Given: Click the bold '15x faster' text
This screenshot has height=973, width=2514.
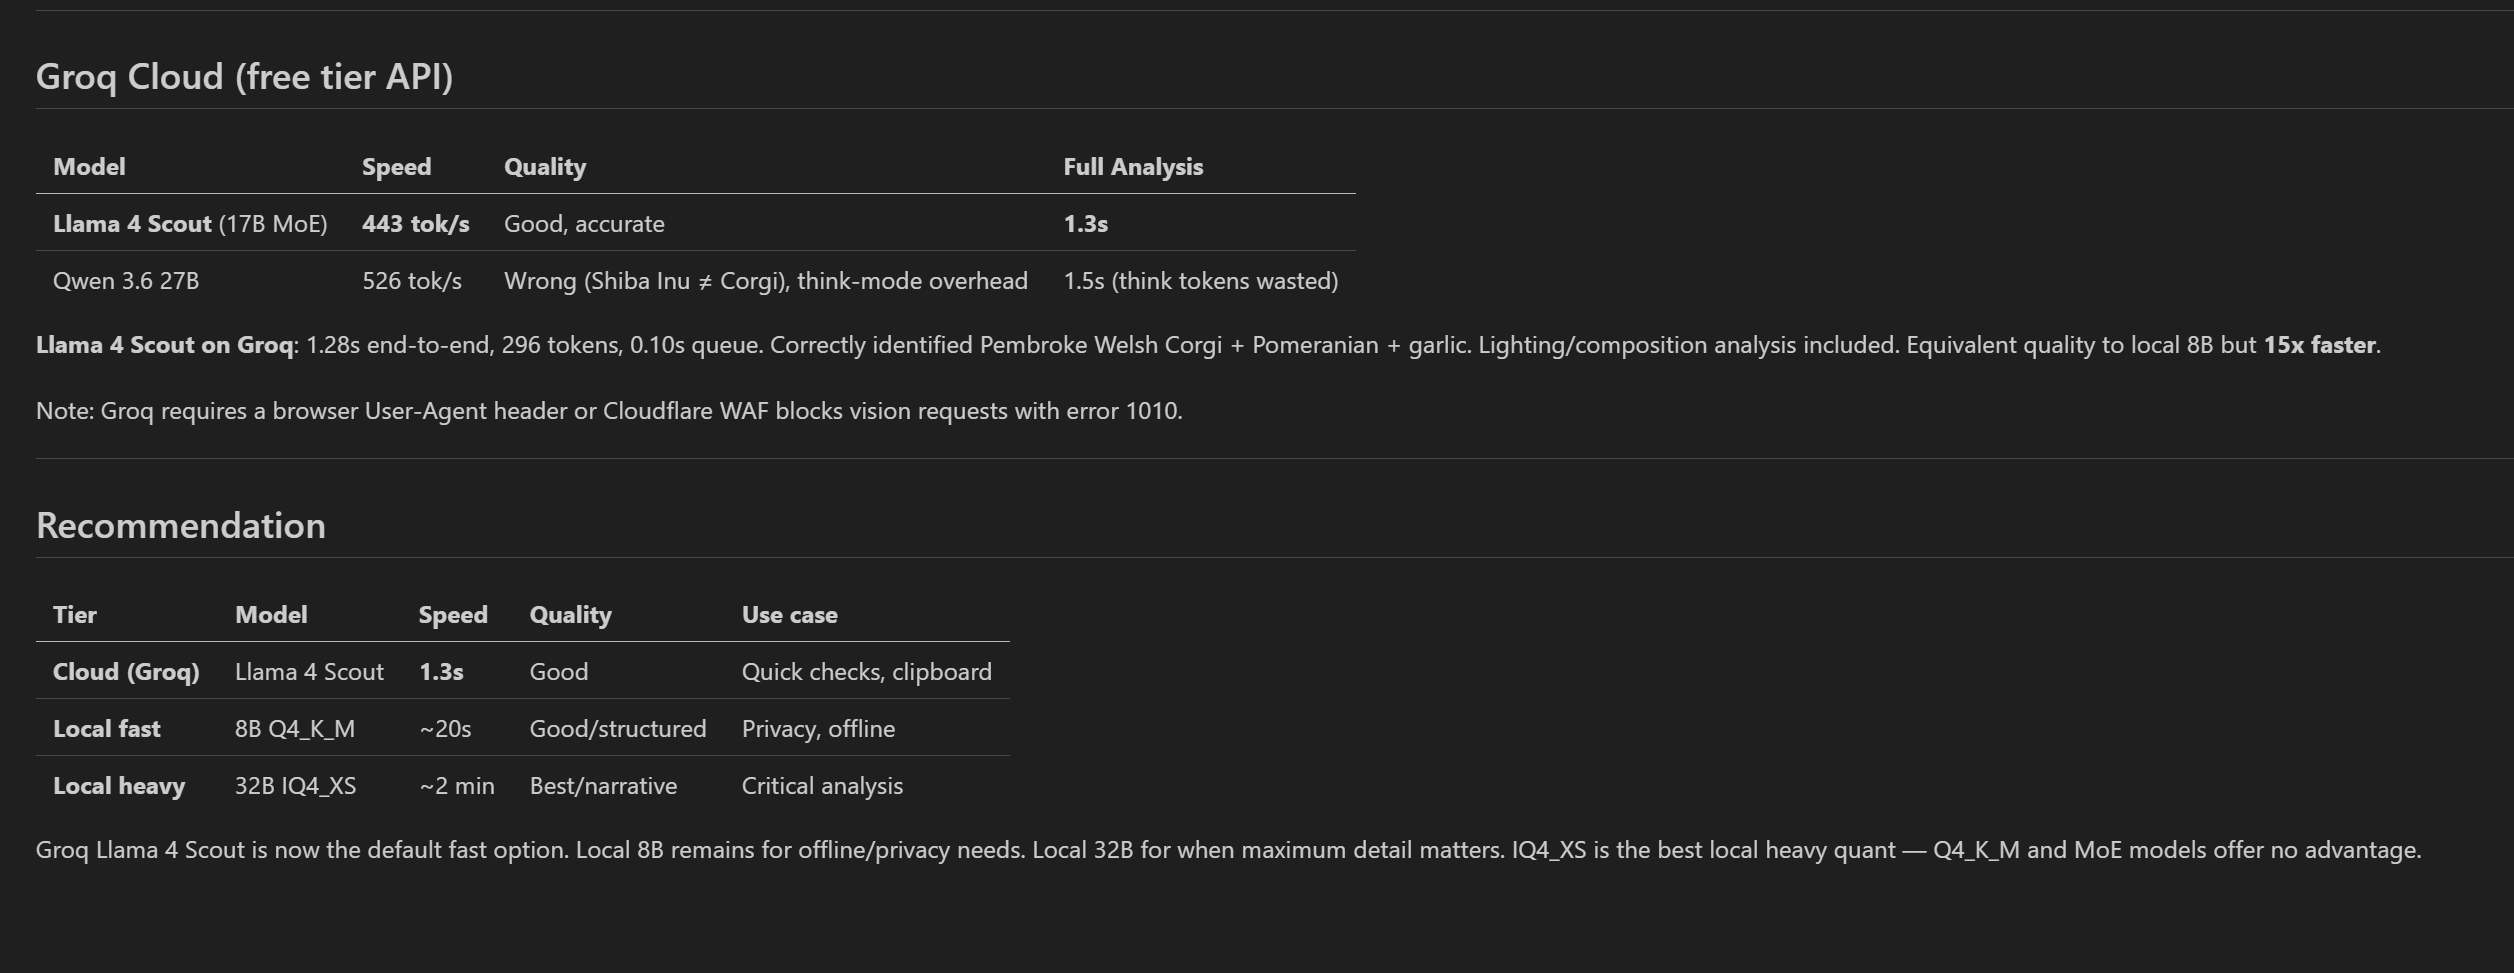Looking at the screenshot, I should [x=2319, y=345].
